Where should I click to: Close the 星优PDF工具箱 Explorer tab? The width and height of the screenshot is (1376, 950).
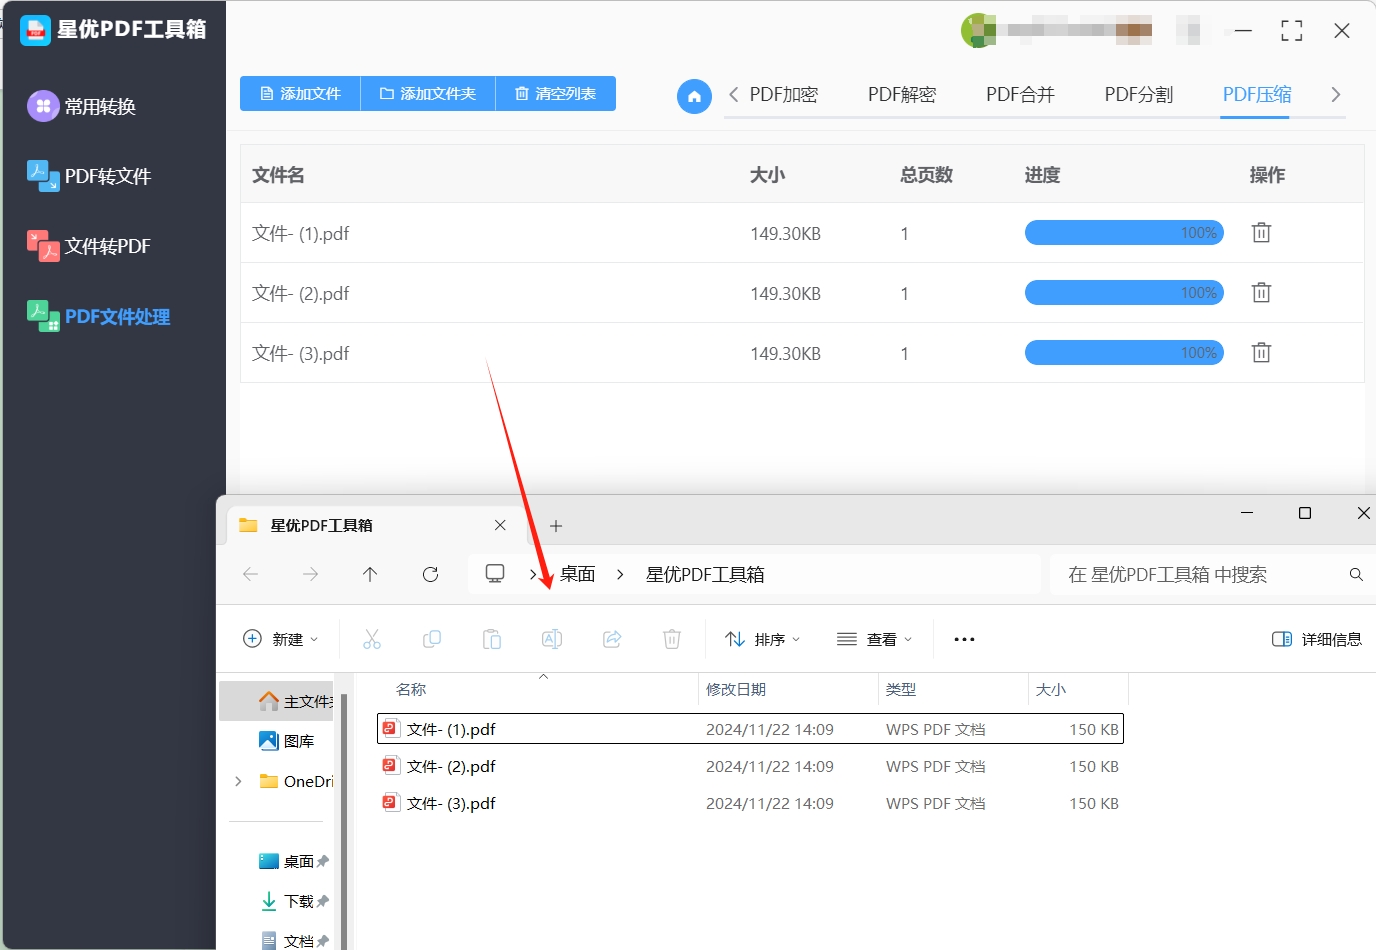point(500,525)
